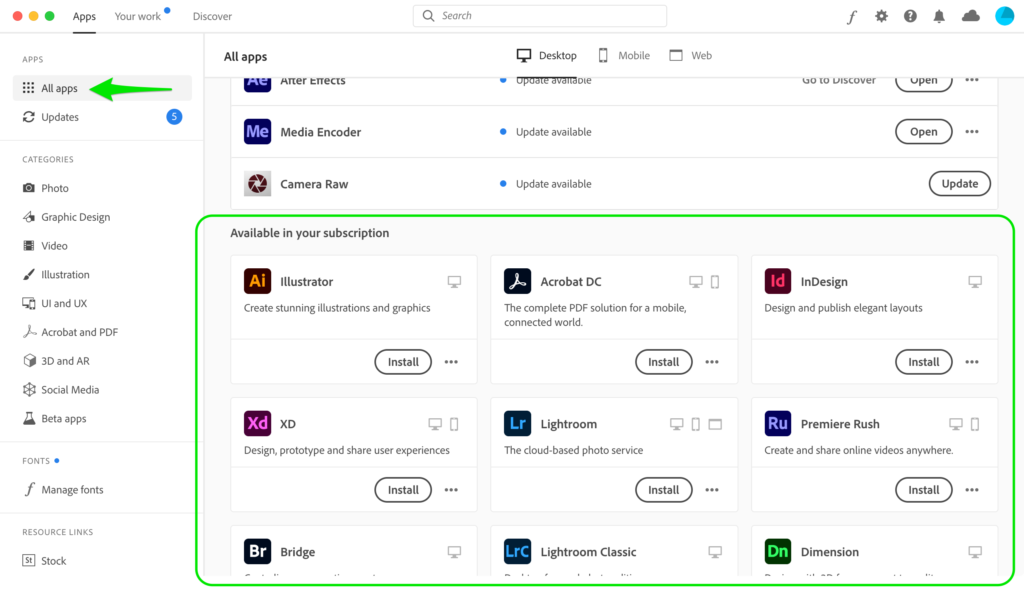Show Mobile apps tab
The image size is (1024, 589).
pyautogui.click(x=624, y=56)
